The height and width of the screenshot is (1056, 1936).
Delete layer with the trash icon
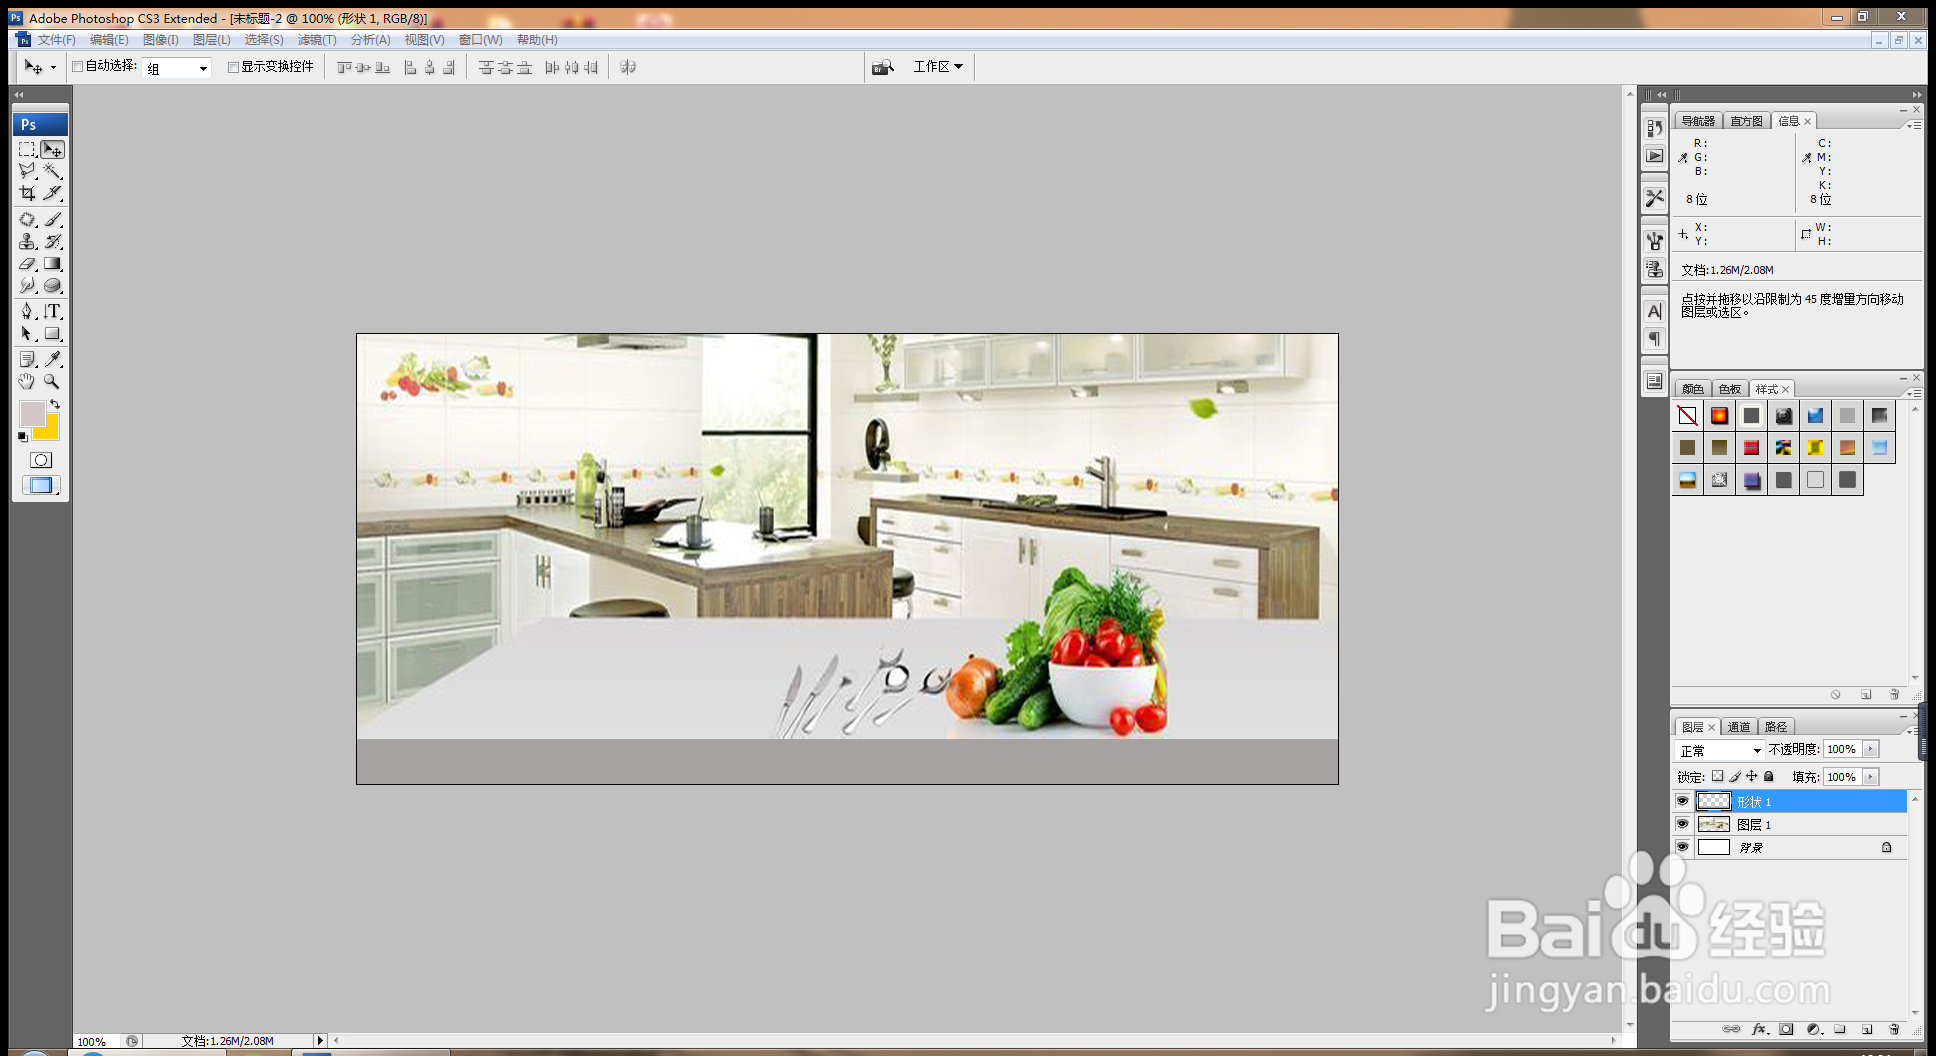(1894, 1029)
